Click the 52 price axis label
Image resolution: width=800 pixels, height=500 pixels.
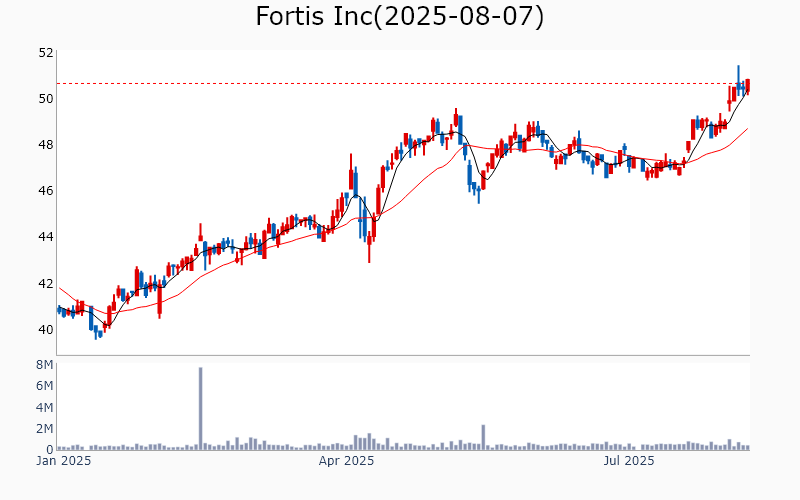coord(46,52)
